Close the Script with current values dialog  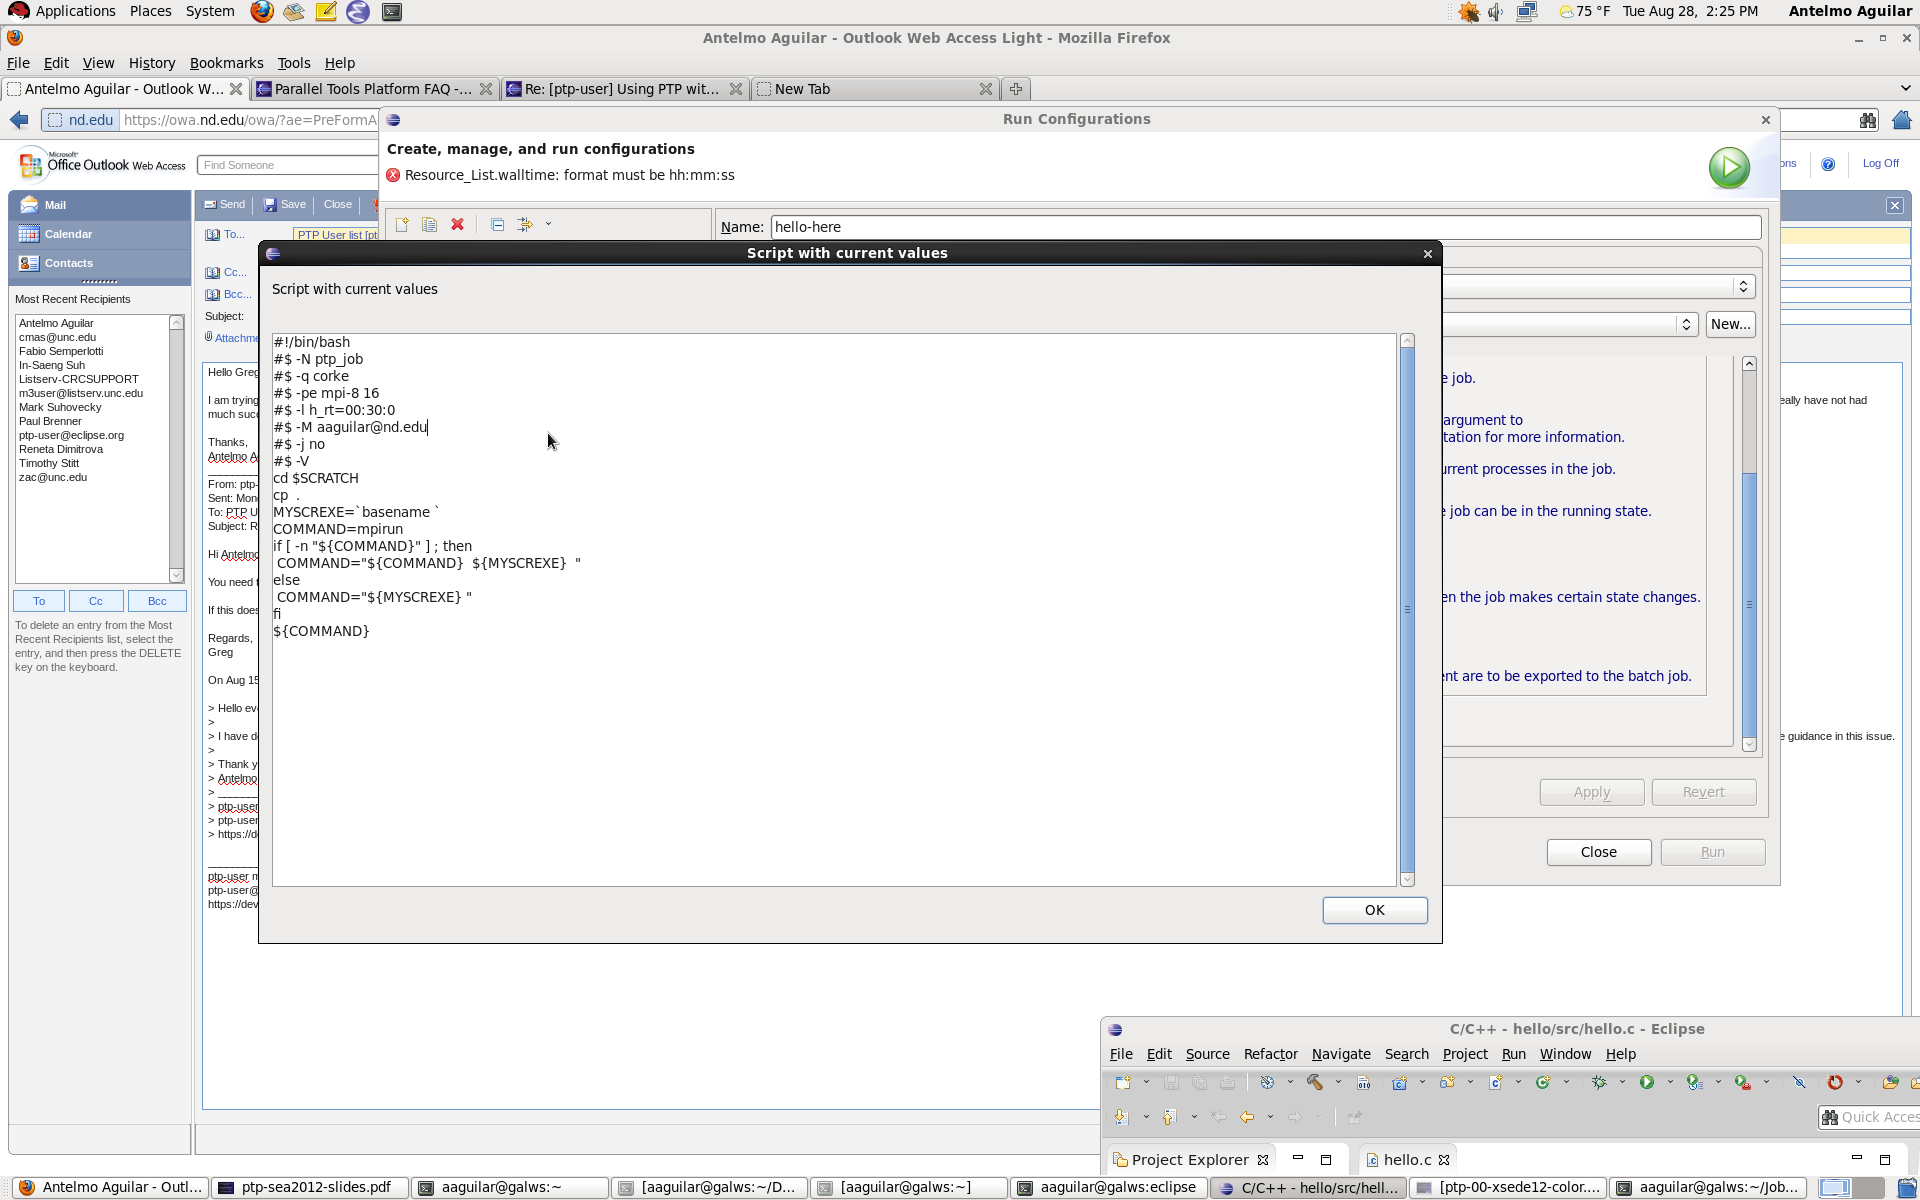point(1427,254)
